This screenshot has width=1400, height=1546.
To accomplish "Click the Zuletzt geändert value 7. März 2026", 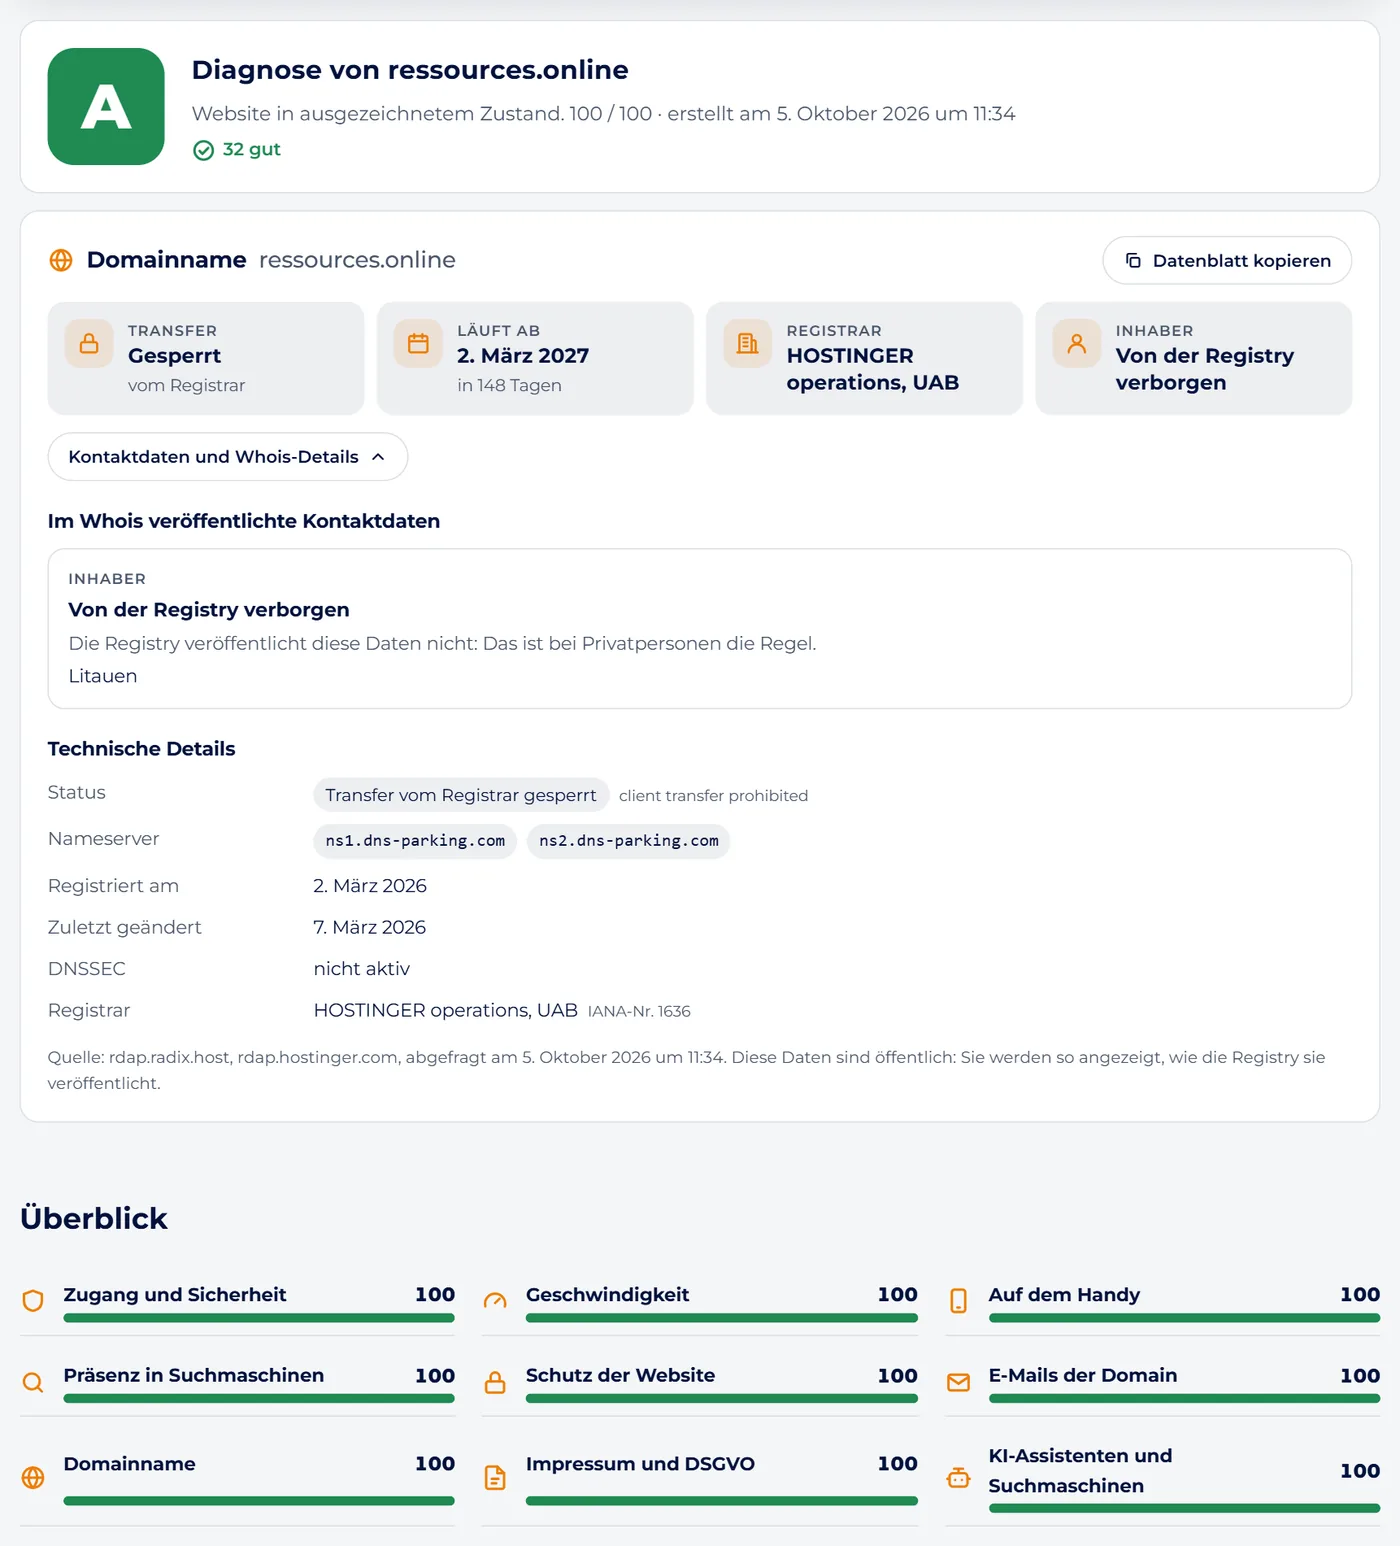I will tap(370, 927).
